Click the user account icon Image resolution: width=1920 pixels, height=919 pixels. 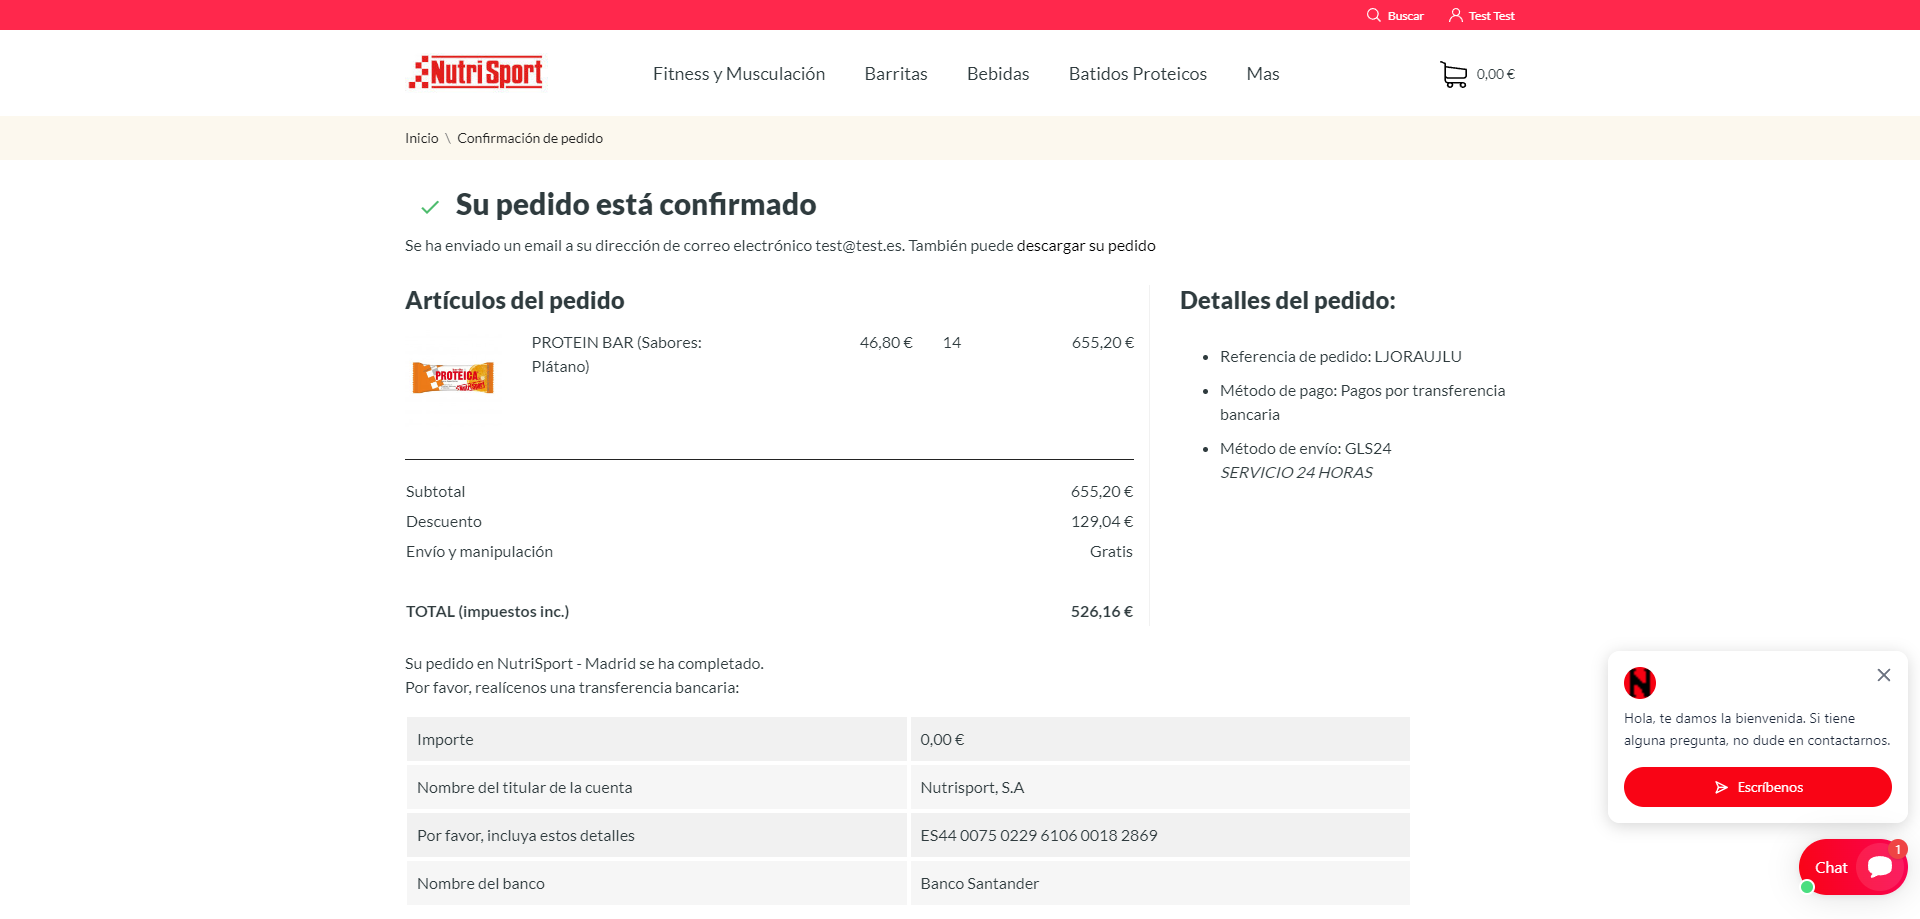[x=1456, y=15]
